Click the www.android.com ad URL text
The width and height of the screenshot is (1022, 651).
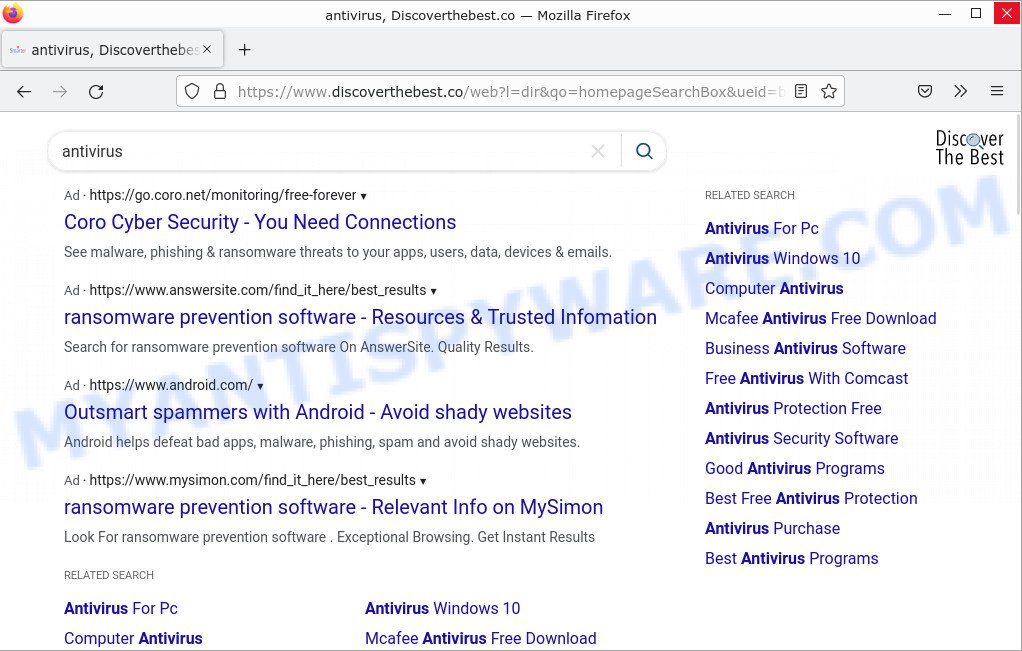click(x=171, y=386)
